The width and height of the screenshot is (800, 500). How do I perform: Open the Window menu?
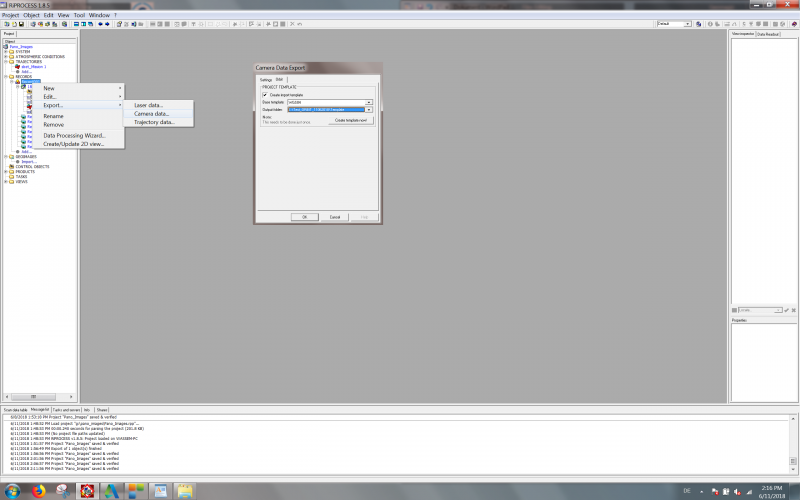click(x=99, y=15)
